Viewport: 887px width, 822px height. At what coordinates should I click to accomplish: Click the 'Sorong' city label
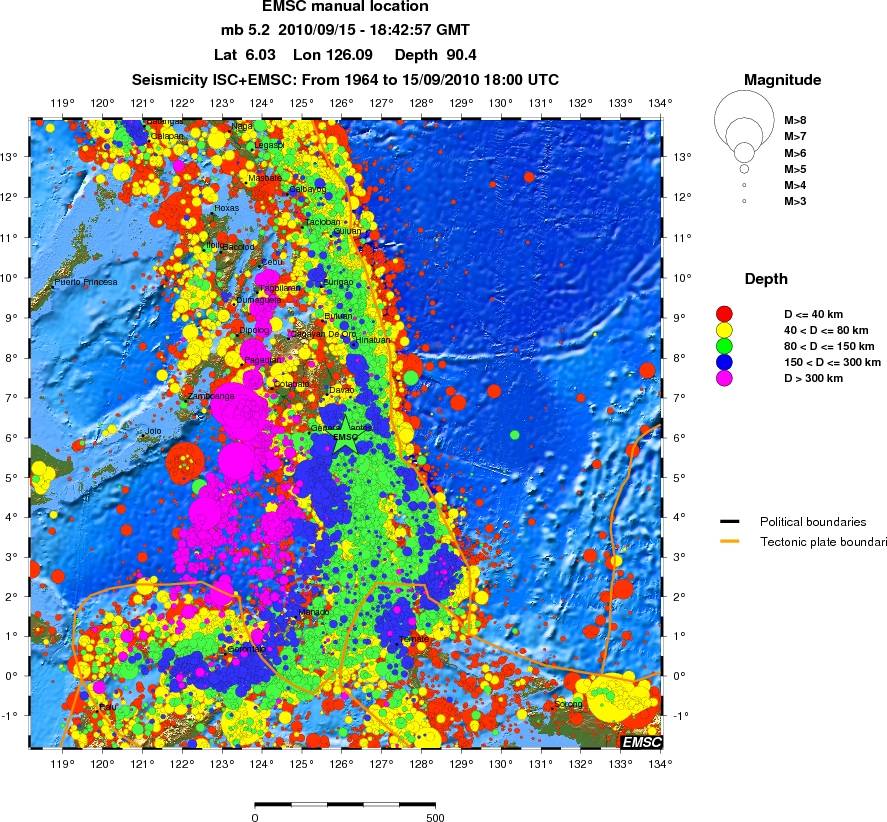[568, 704]
